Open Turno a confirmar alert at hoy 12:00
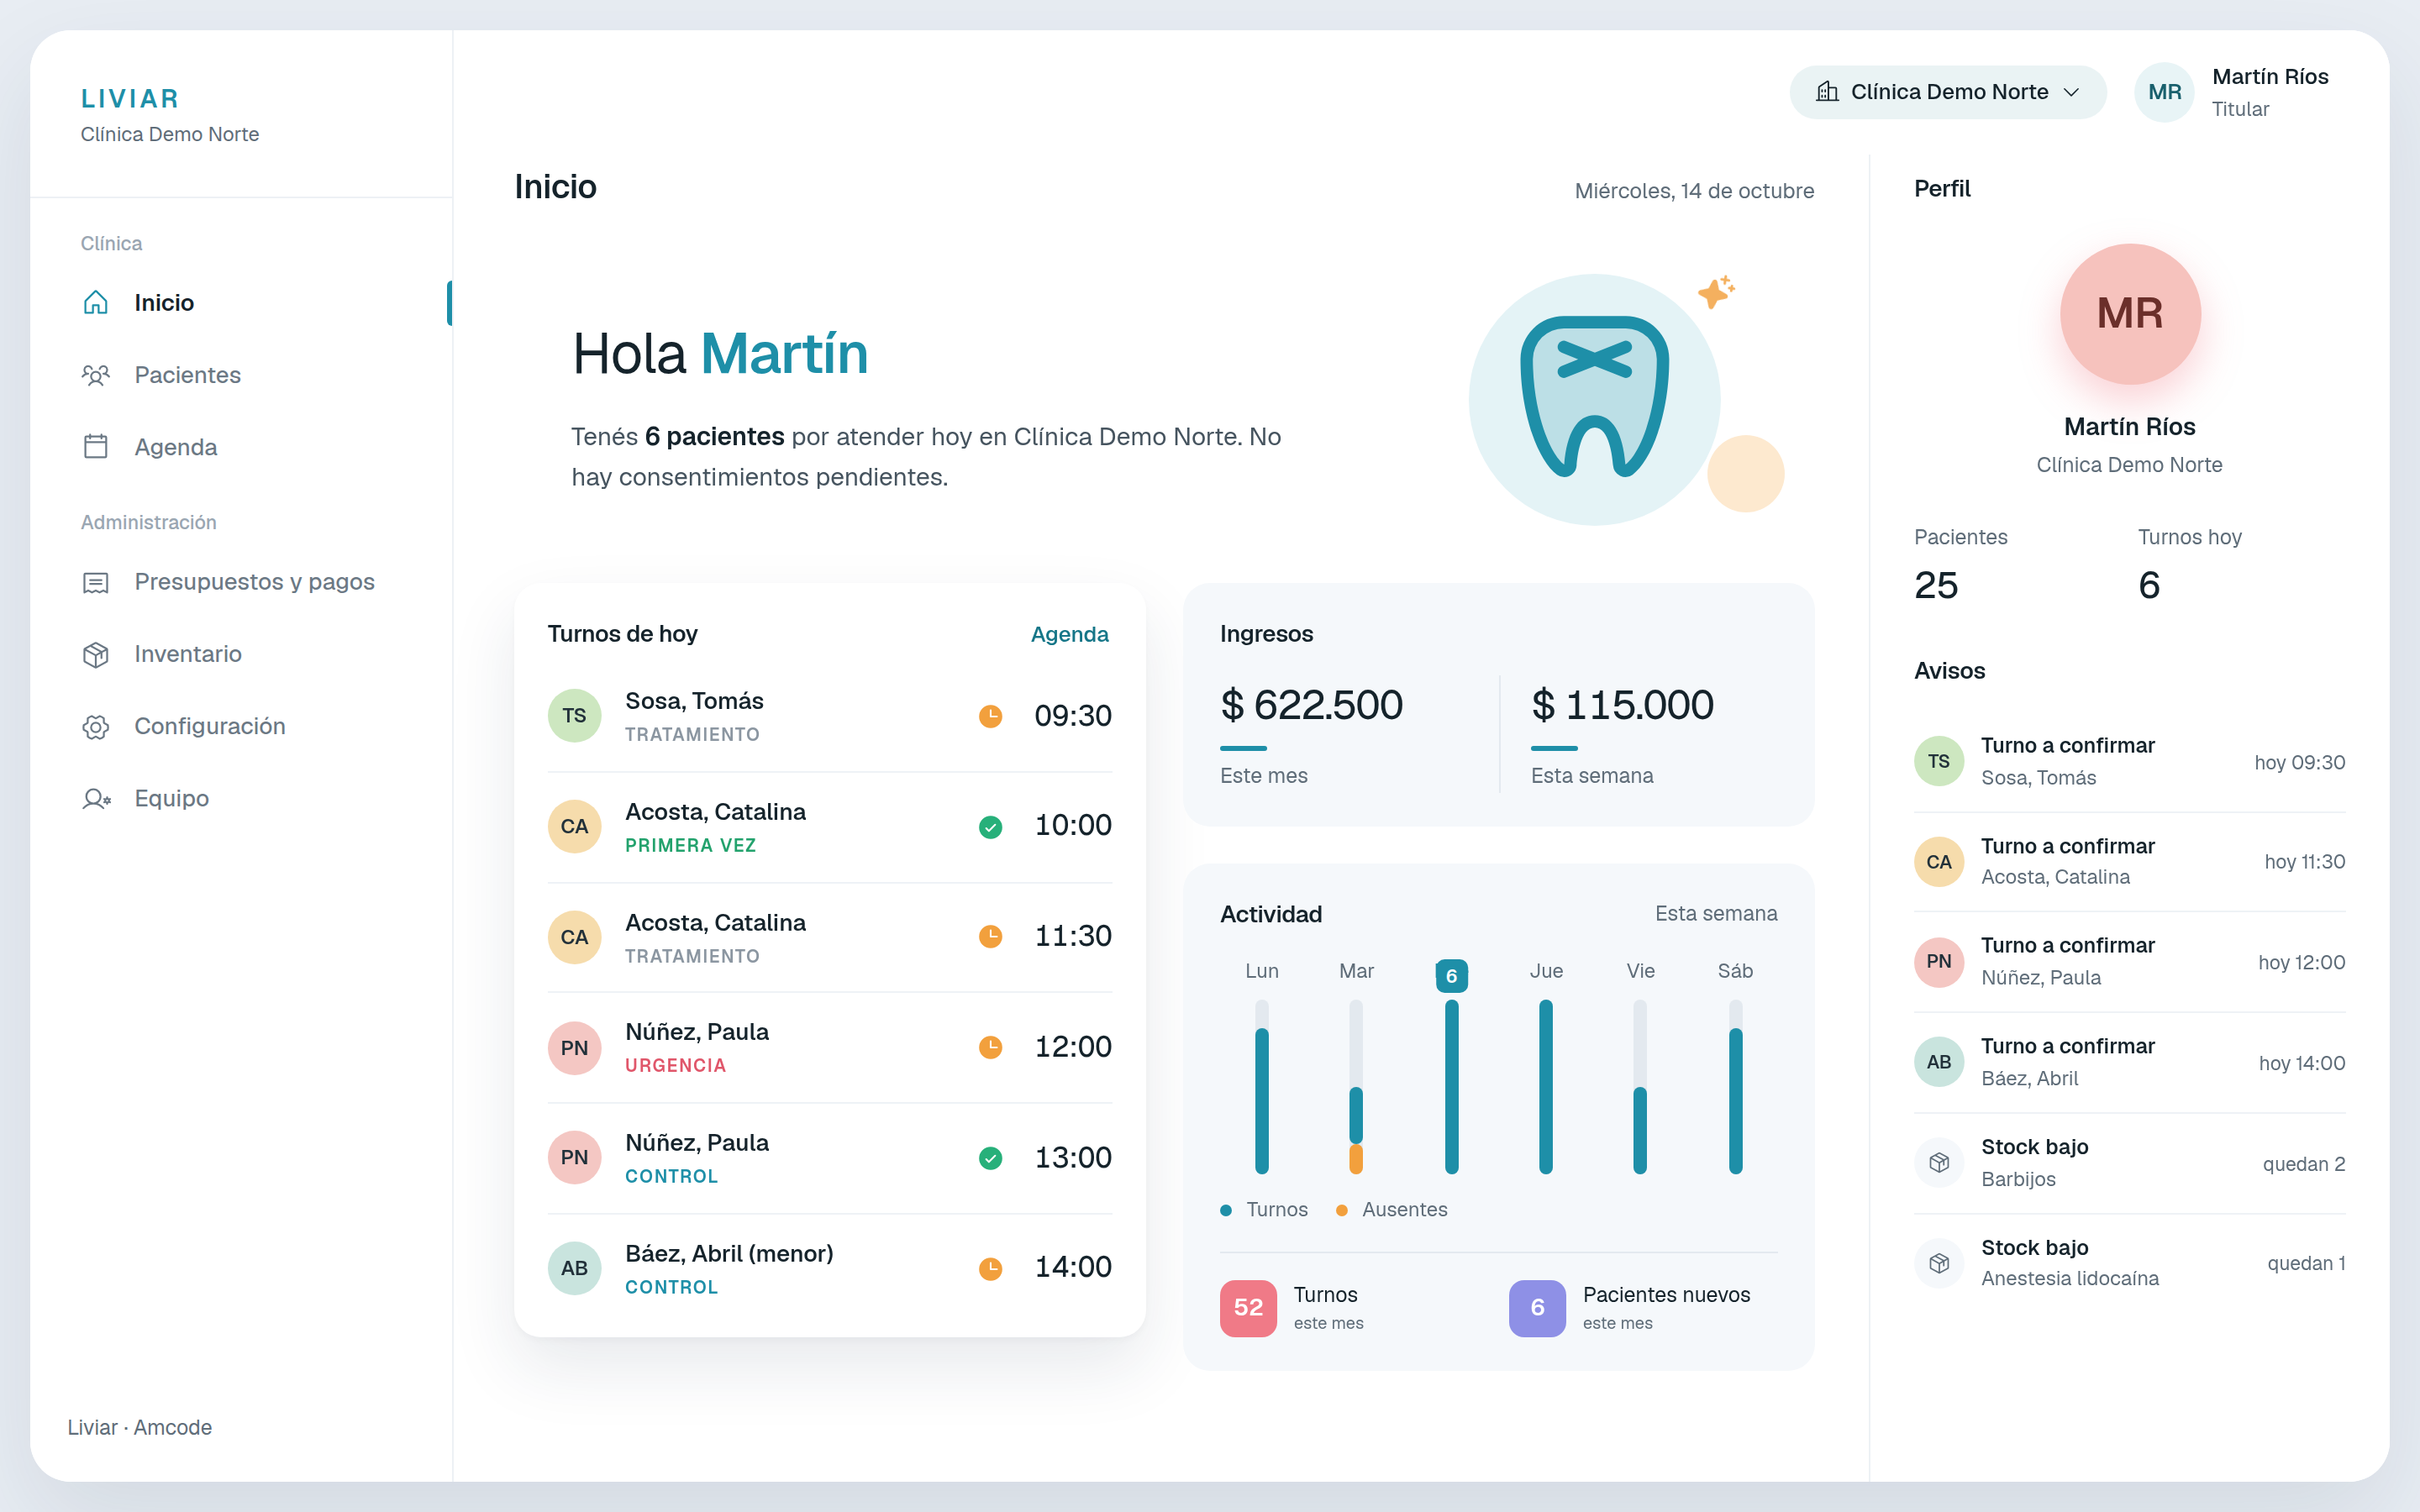Image resolution: width=2420 pixels, height=1512 pixels. tap(2129, 961)
